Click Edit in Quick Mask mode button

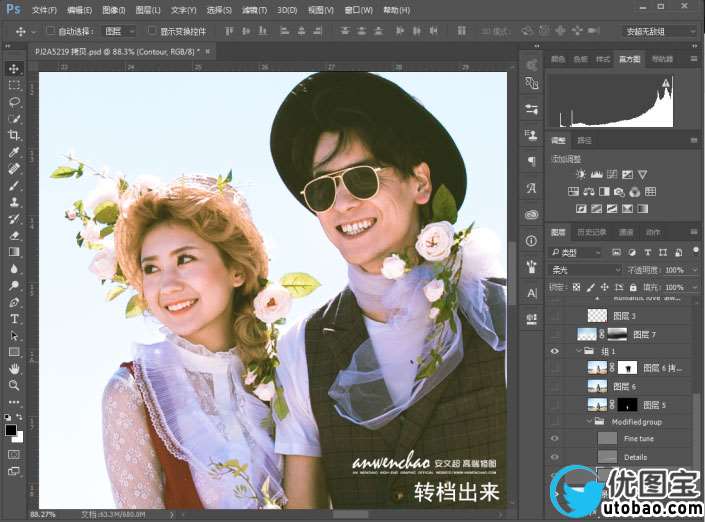coord(14,455)
